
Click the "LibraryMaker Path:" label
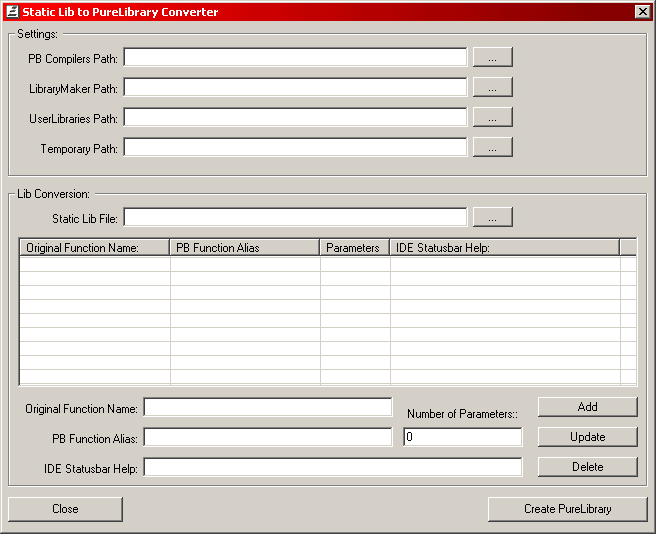[x=73, y=89]
